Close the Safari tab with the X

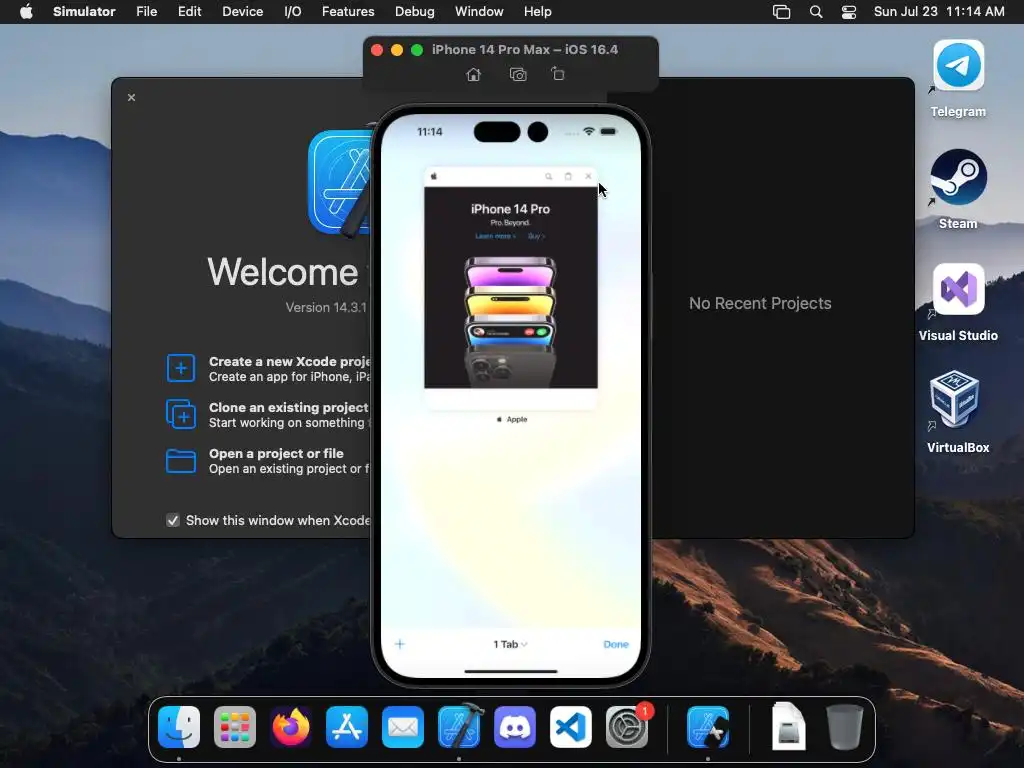pyautogui.click(x=588, y=176)
